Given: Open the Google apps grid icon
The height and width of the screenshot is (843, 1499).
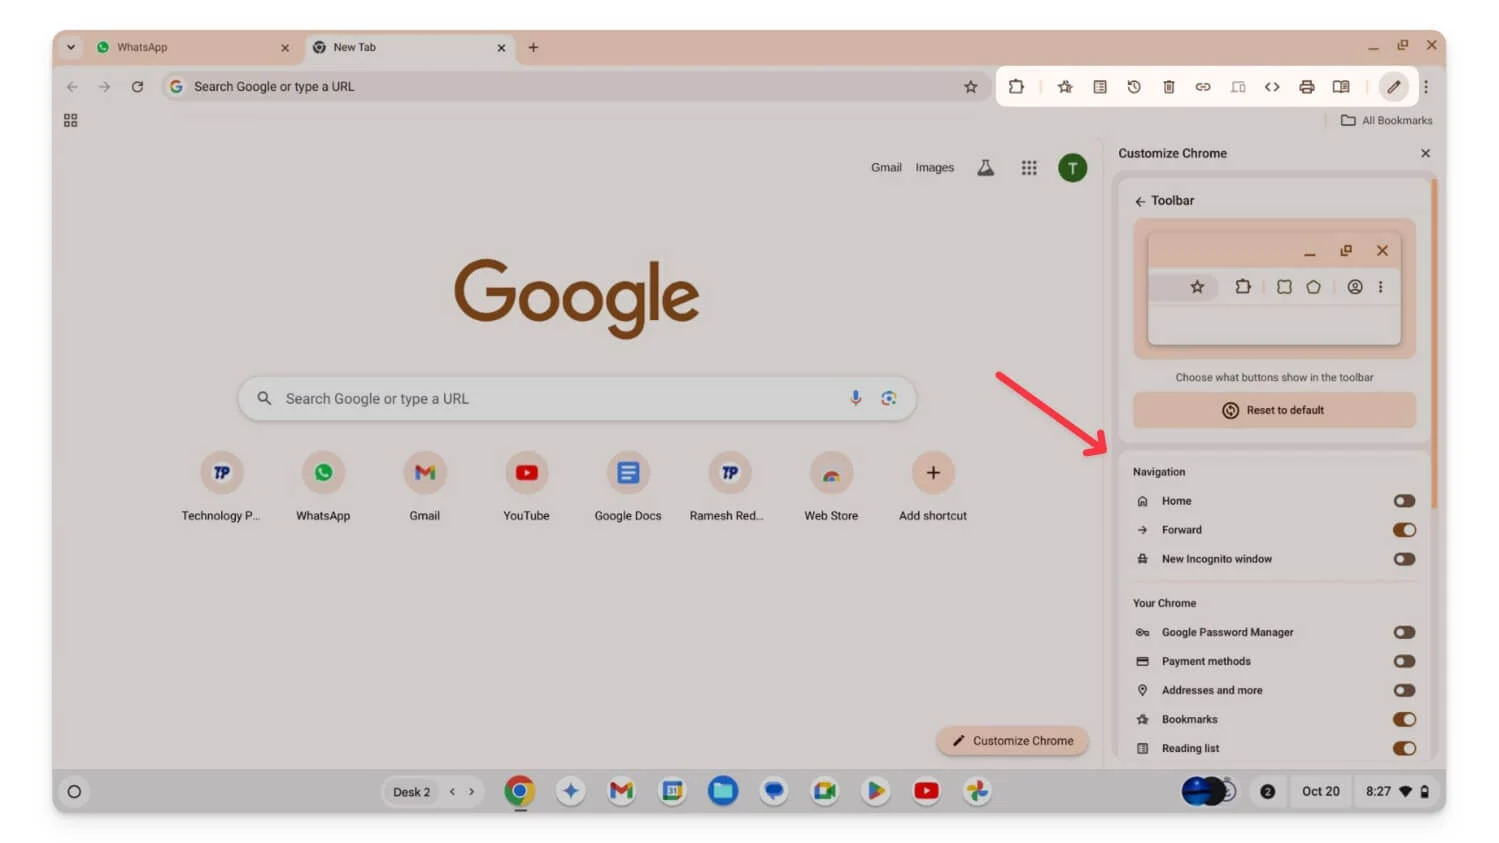Looking at the screenshot, I should coord(1029,168).
